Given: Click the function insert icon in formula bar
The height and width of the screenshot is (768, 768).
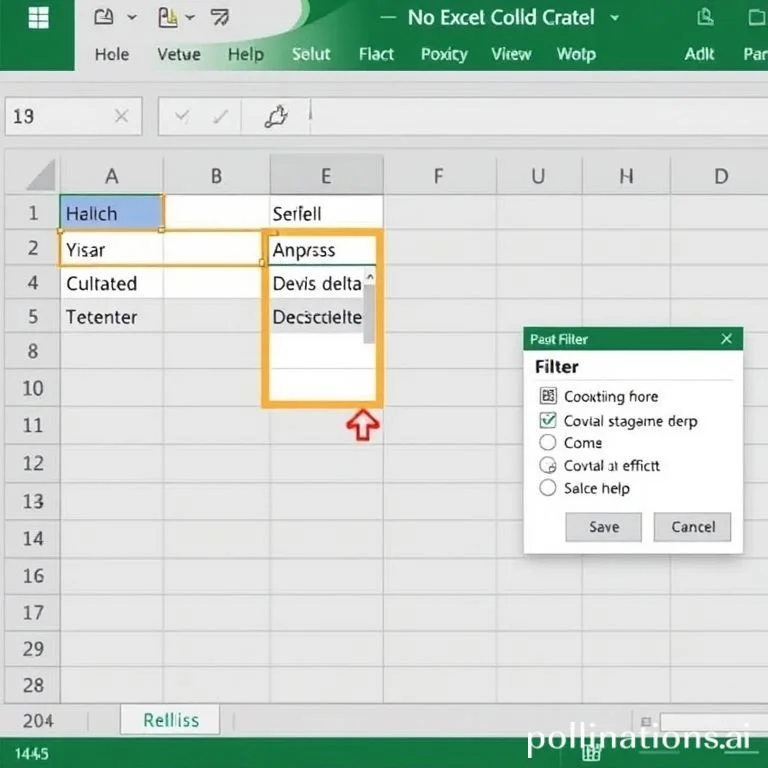Looking at the screenshot, I should 276,117.
